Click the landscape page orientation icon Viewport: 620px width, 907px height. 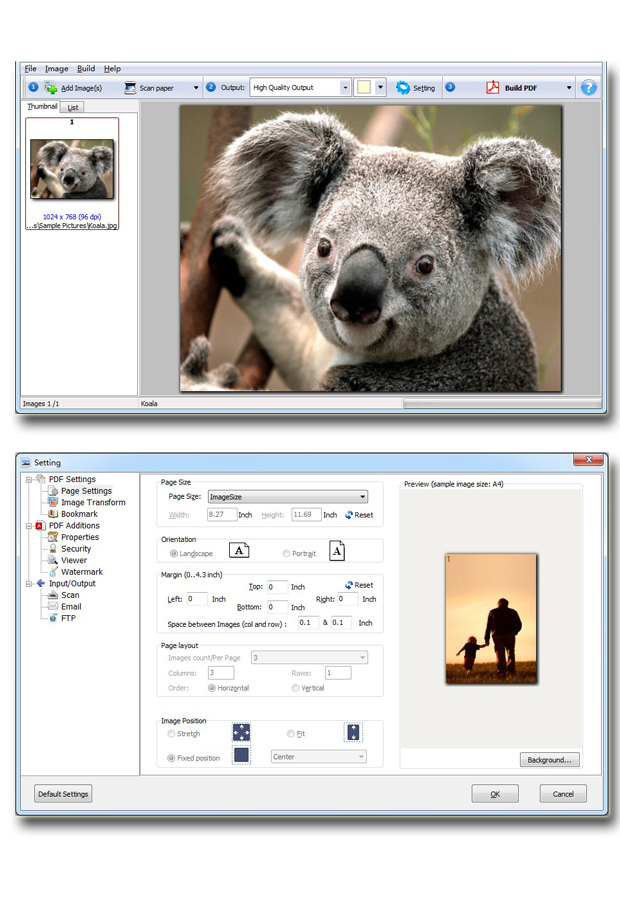pos(239,550)
